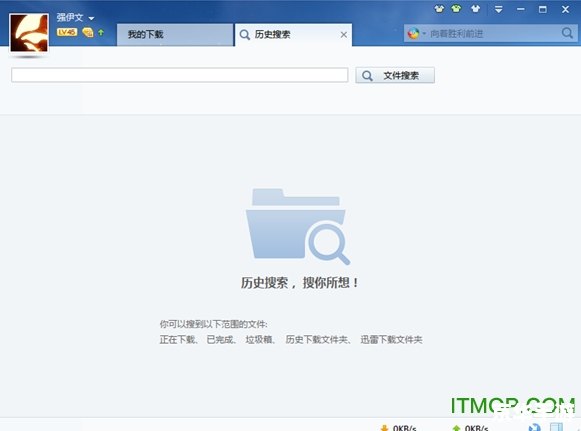Click the 垃圾箱 scope text
Viewport: 581px width, 431px height.
[259, 339]
